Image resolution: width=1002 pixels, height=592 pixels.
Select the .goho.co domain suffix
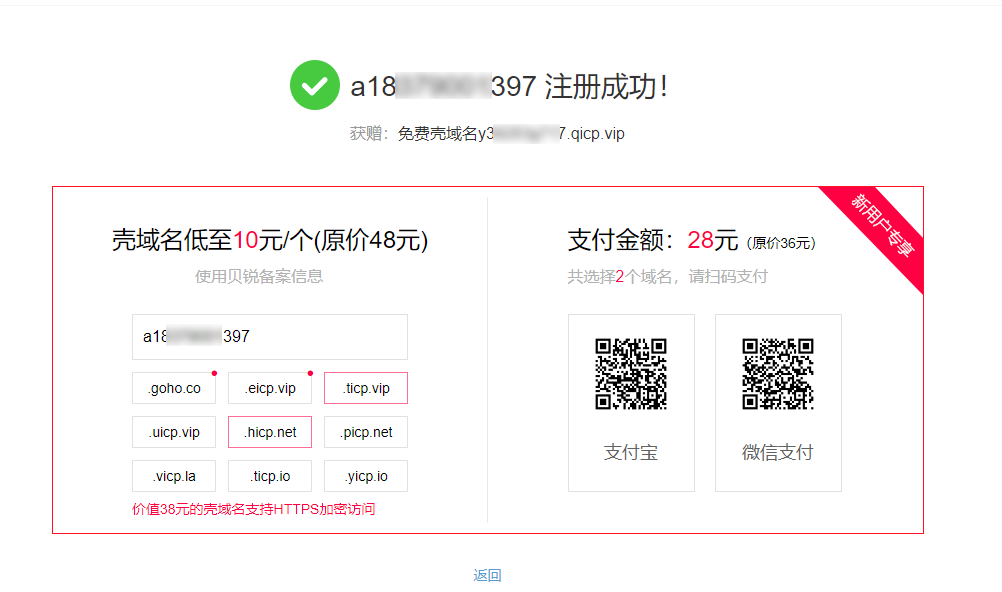pyautogui.click(x=174, y=388)
